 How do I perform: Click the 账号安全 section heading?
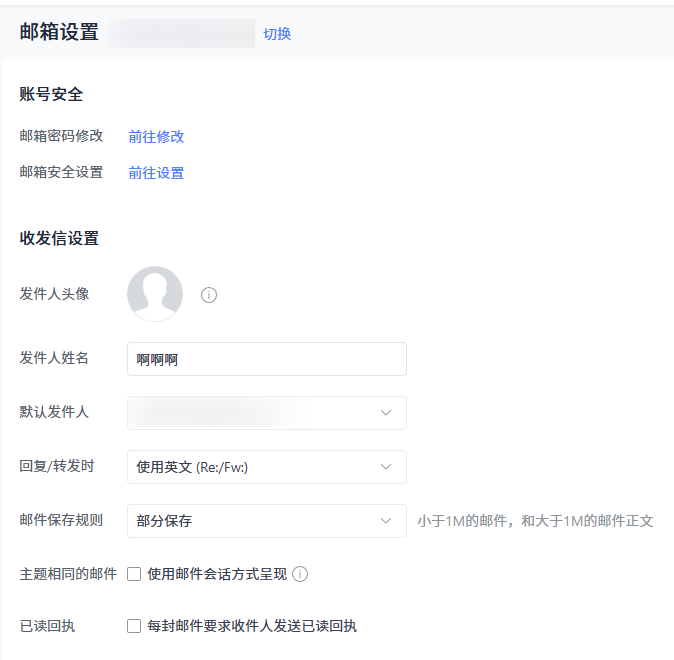point(51,94)
